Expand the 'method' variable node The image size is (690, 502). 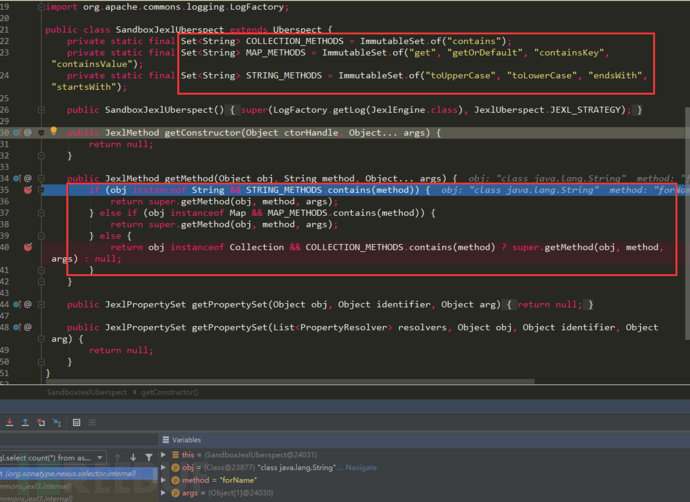point(164,480)
